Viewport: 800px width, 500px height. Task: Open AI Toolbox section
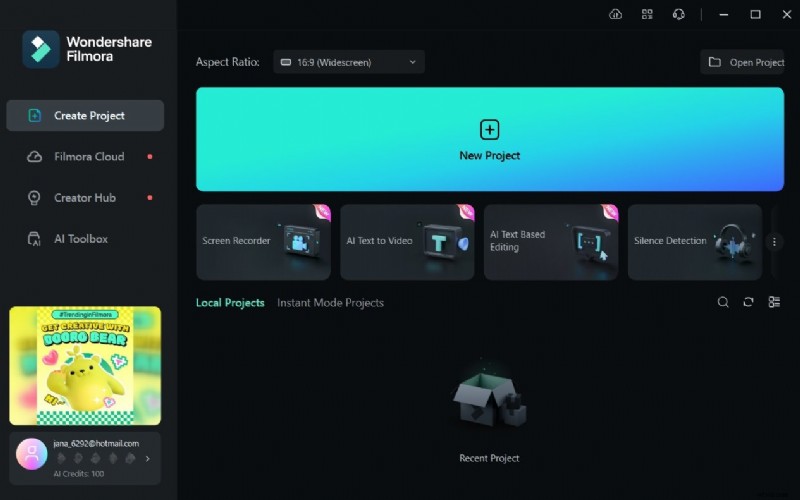(x=85, y=239)
